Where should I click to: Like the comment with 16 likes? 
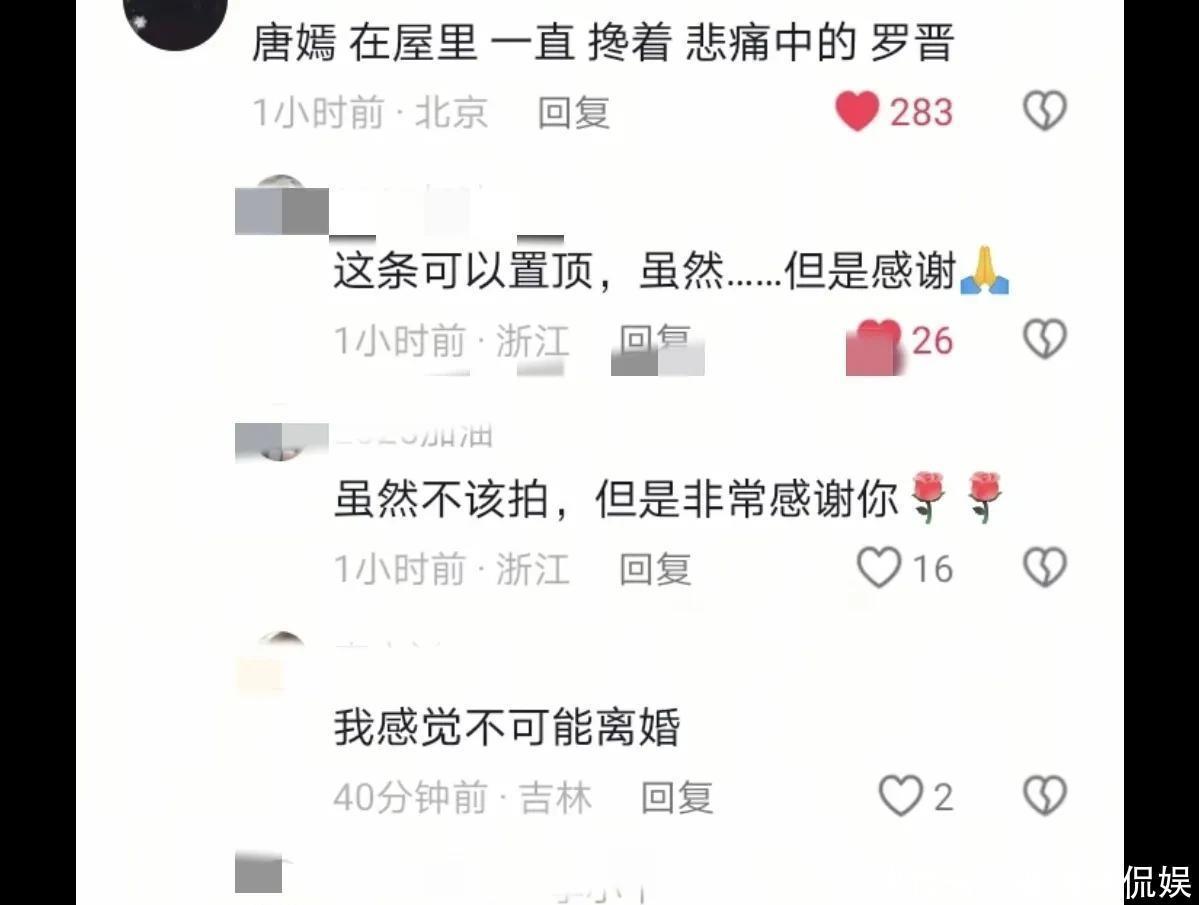click(x=879, y=568)
